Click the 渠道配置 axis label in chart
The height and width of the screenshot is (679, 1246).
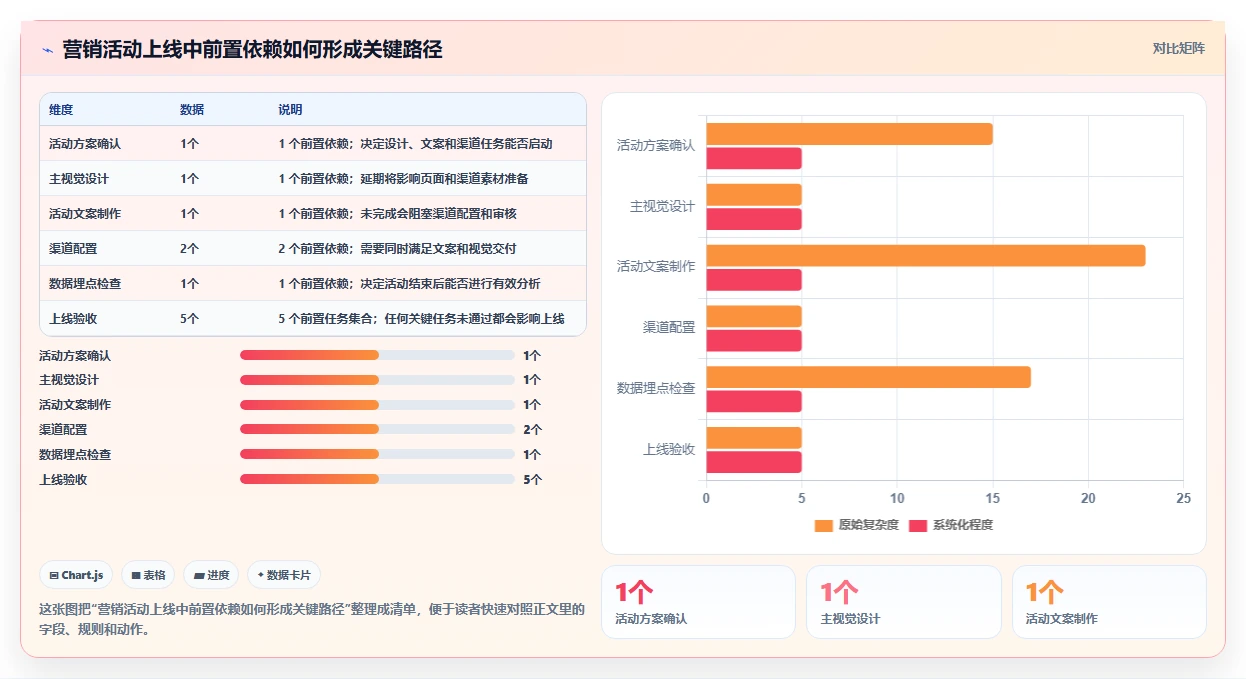[669, 328]
